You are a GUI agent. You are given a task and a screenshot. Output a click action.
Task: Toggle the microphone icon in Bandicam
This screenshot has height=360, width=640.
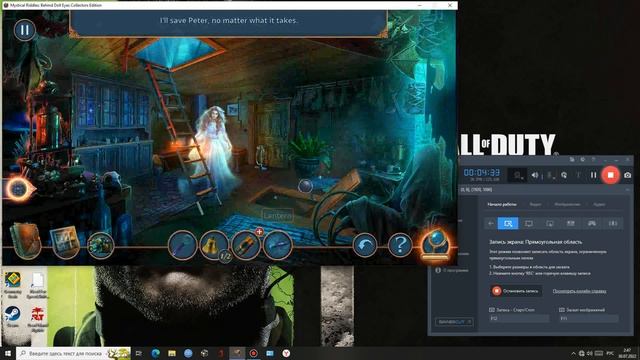(x=550, y=175)
